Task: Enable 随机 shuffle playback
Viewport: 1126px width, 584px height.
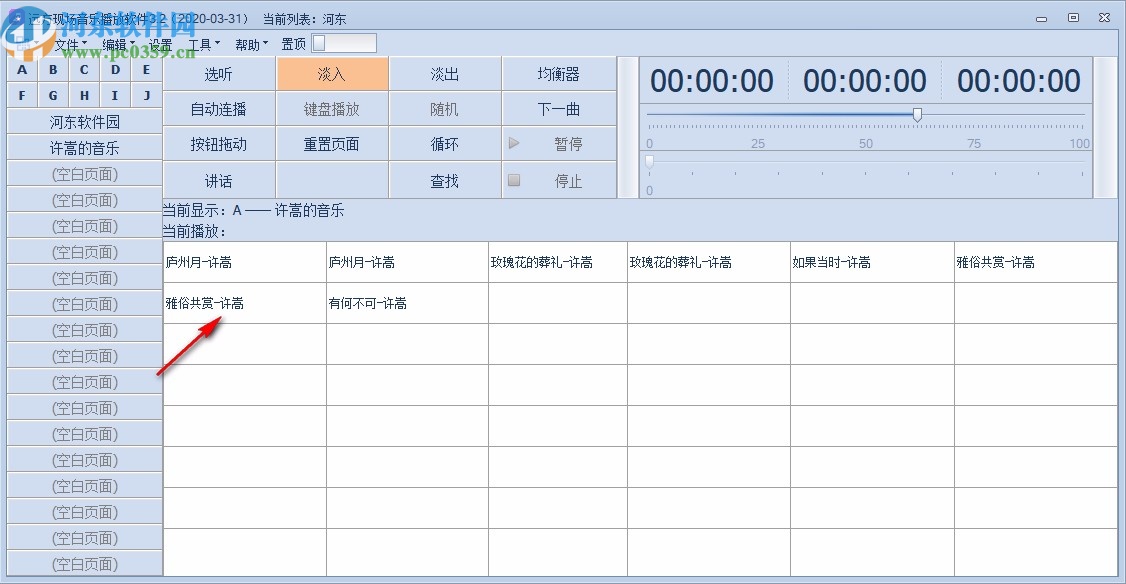Action: [444, 108]
